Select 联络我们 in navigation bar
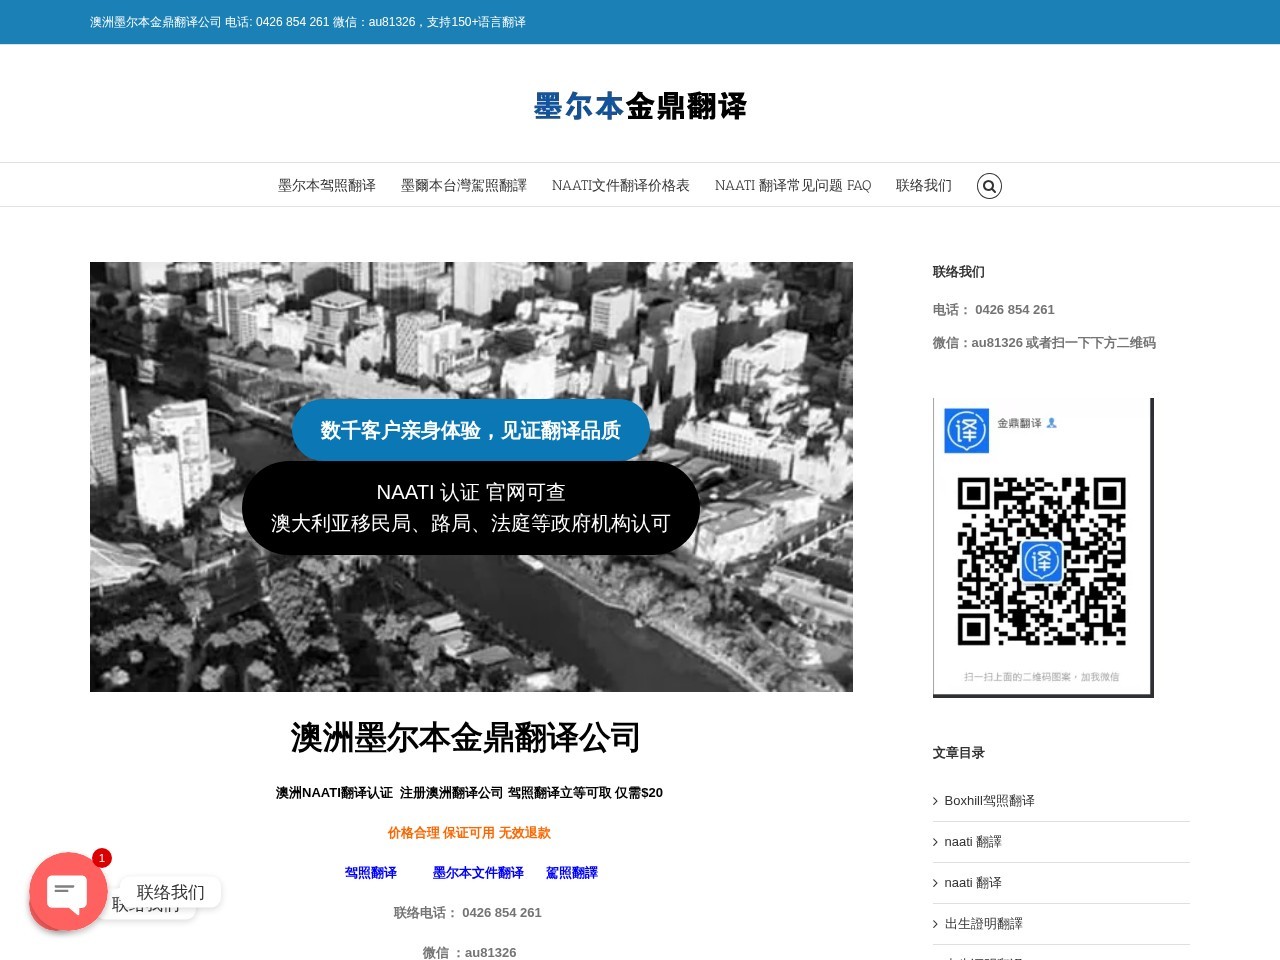 coord(924,186)
